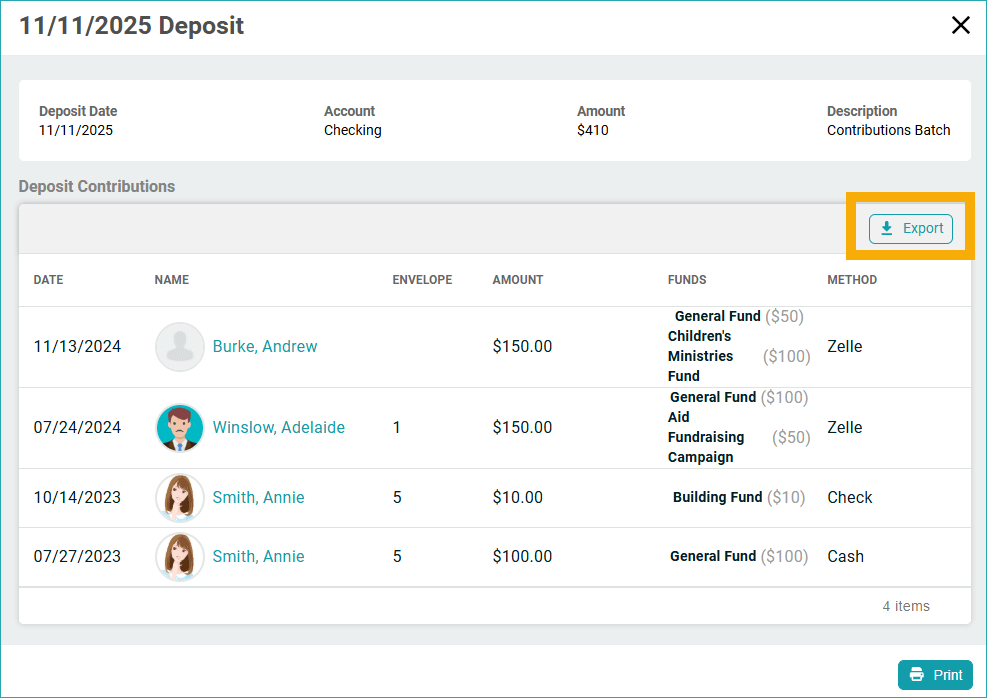The image size is (987, 698).
Task: Print the deposit details
Action: click(935, 675)
